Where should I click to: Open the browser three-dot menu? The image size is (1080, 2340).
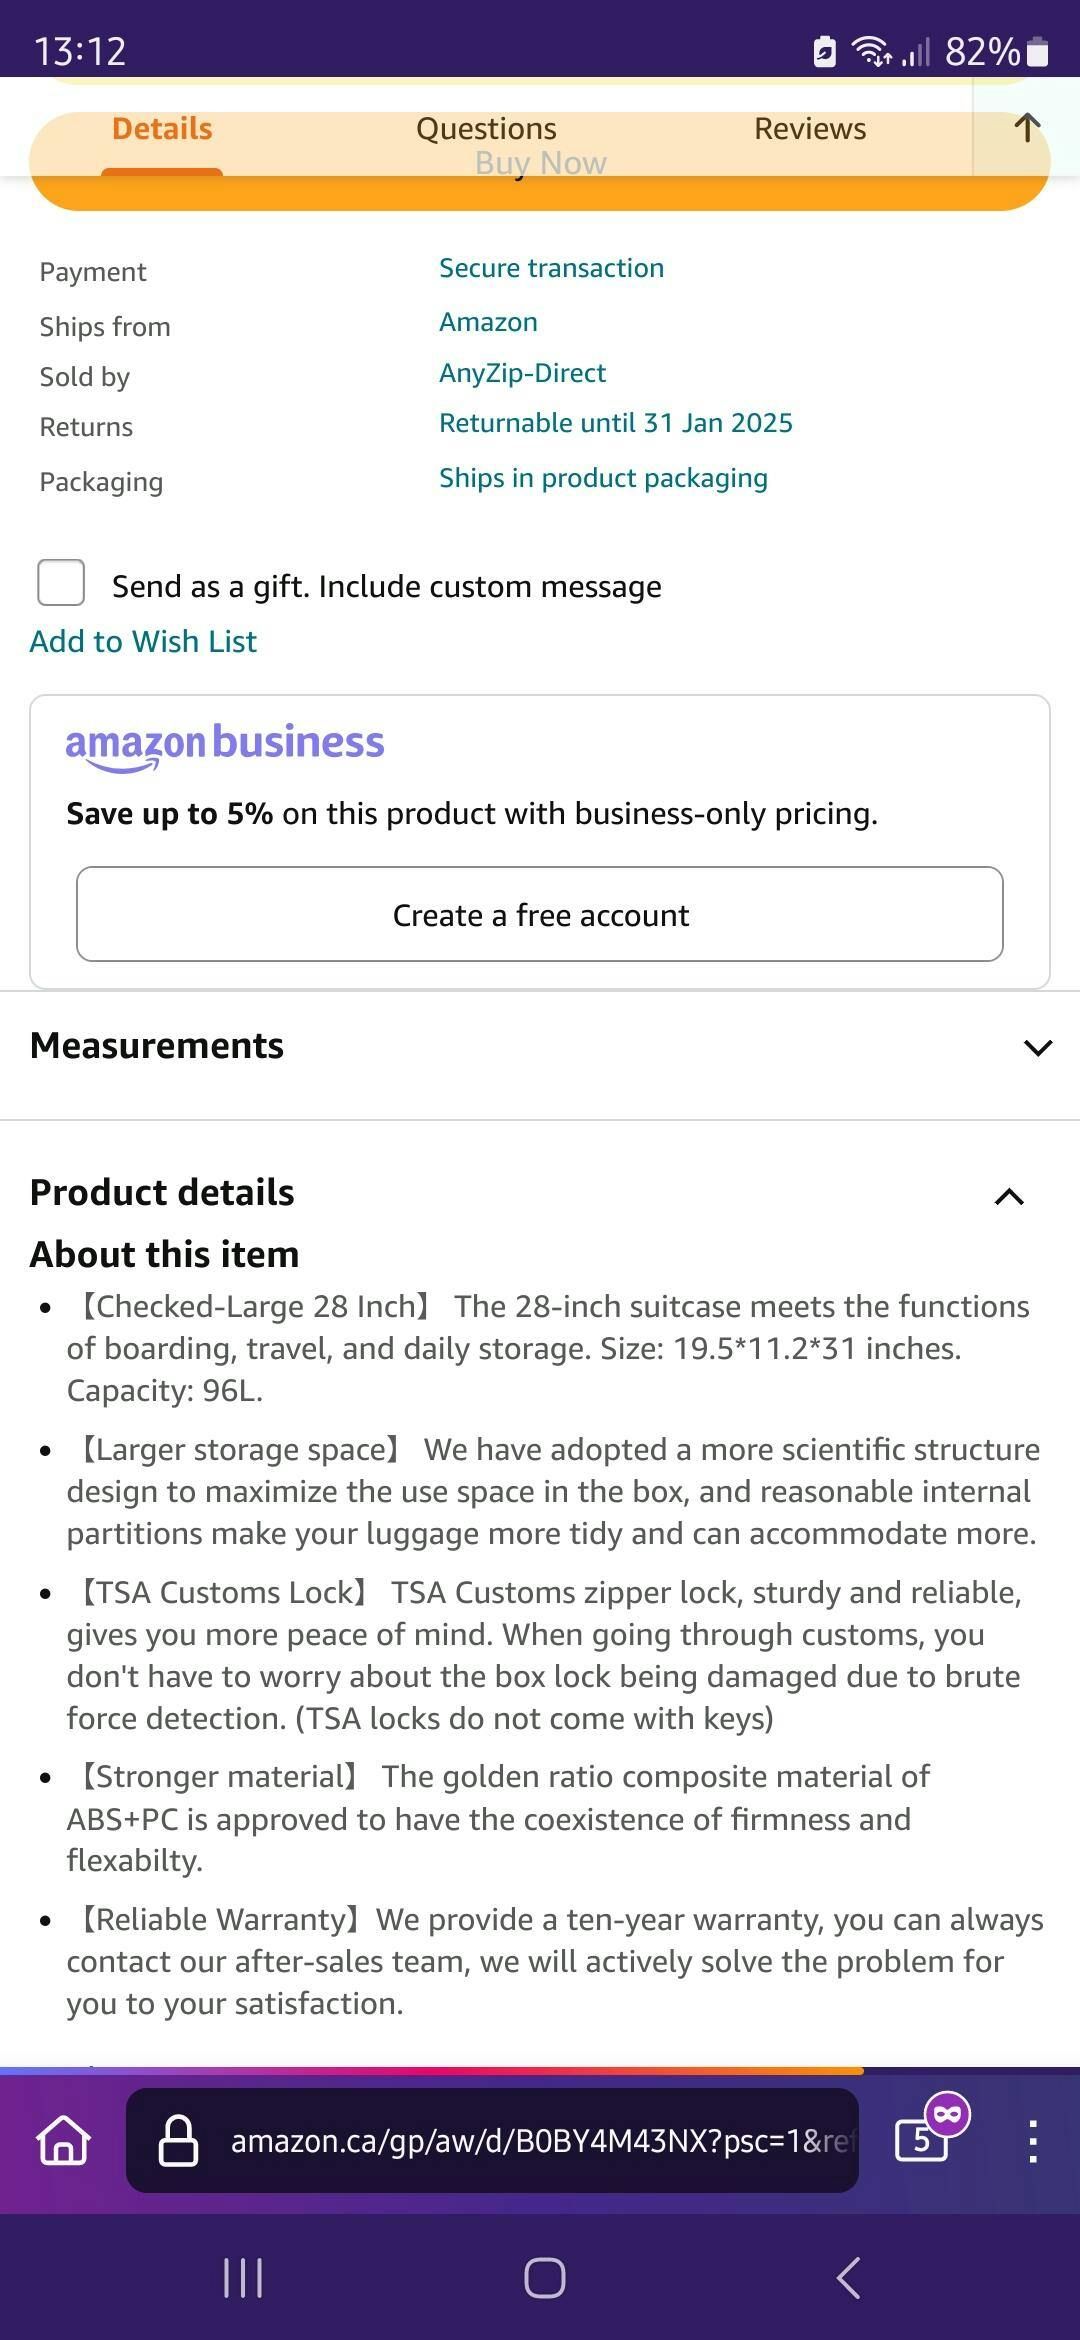pos(1033,2140)
